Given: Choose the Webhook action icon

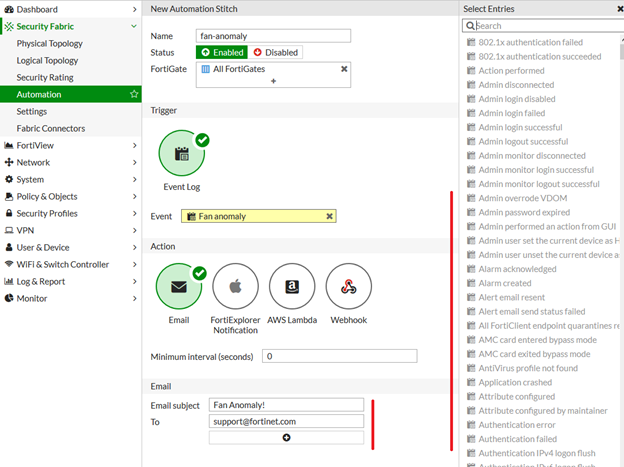Looking at the screenshot, I should click(348, 287).
